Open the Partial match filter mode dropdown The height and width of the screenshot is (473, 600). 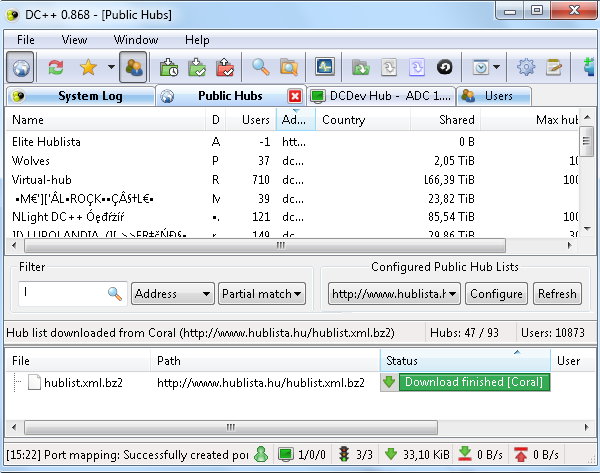point(262,294)
